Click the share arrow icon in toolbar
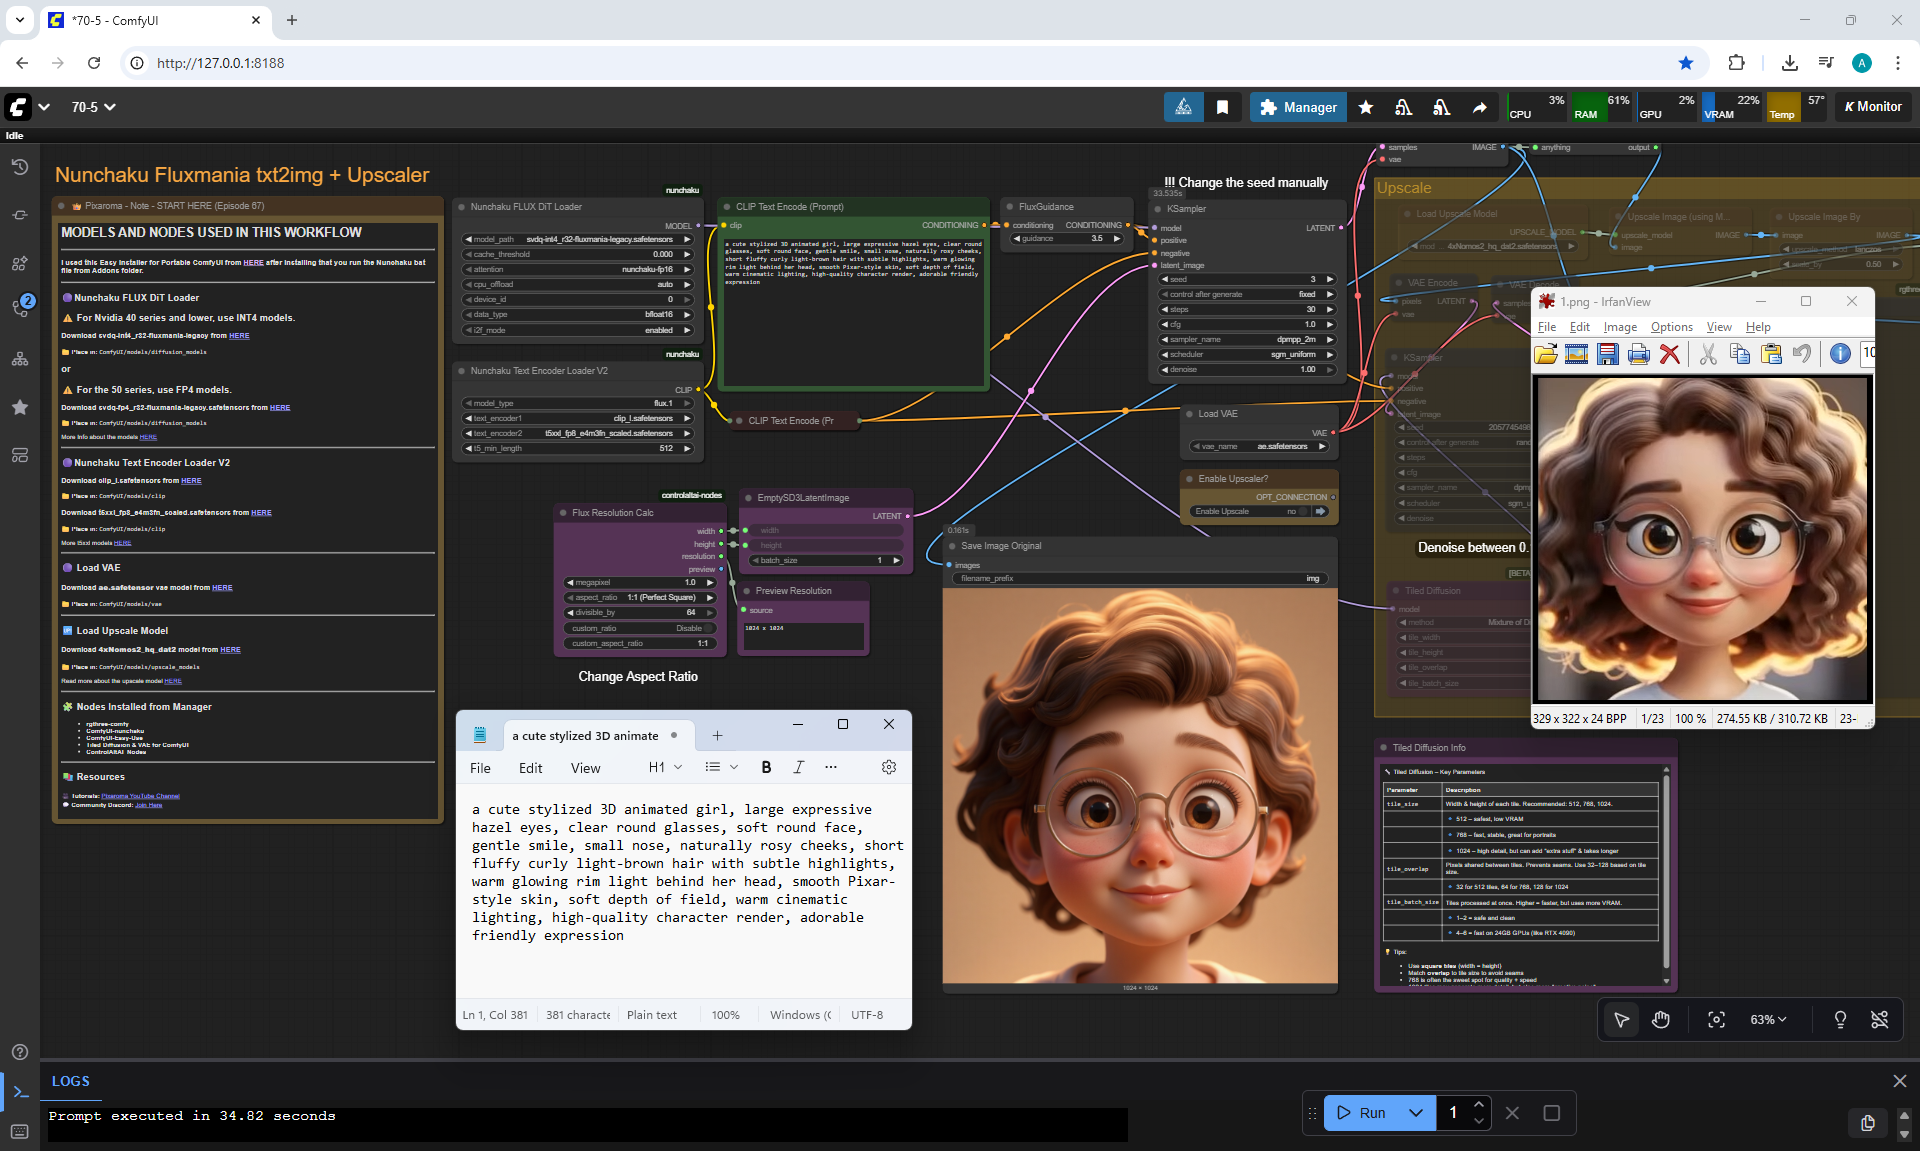 click(x=1479, y=107)
